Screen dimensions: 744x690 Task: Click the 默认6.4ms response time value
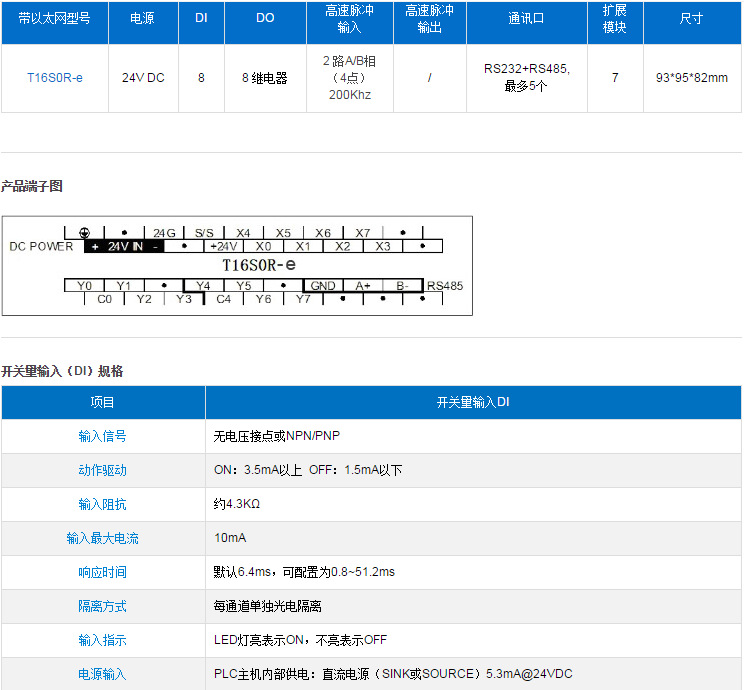(x=304, y=572)
